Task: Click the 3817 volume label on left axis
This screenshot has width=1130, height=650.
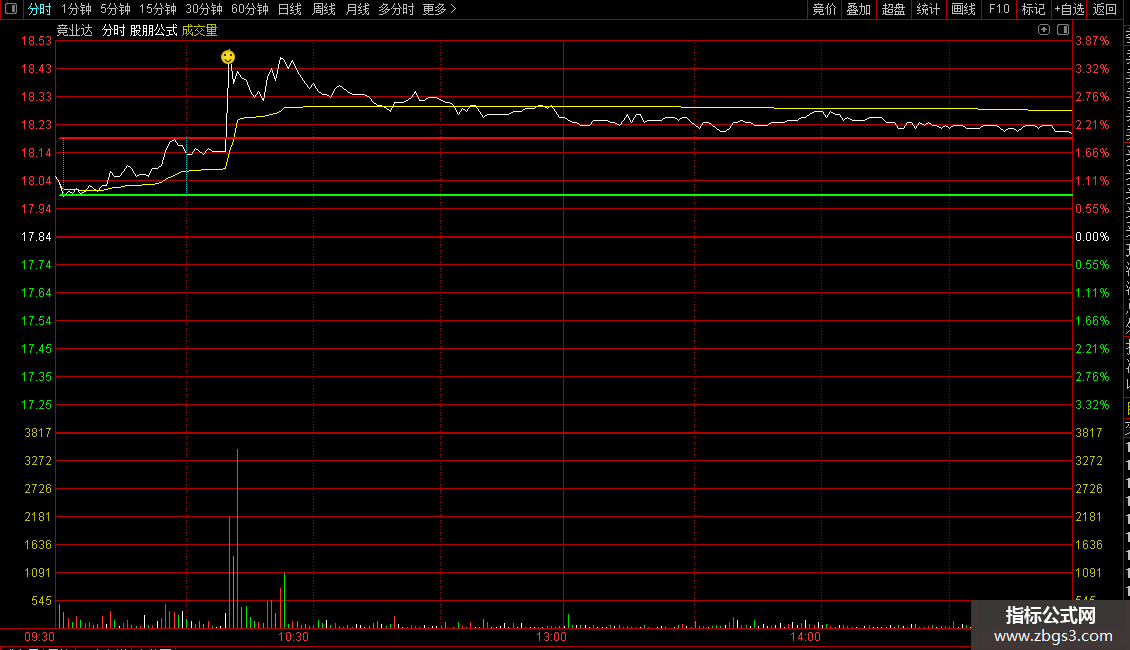Action: [38, 433]
